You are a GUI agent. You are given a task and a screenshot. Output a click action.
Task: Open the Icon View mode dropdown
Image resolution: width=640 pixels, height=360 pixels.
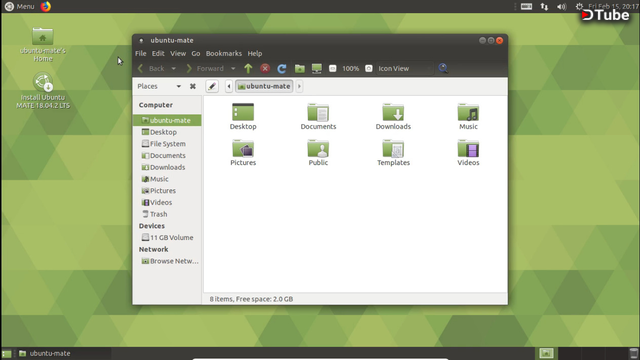[x=404, y=69]
